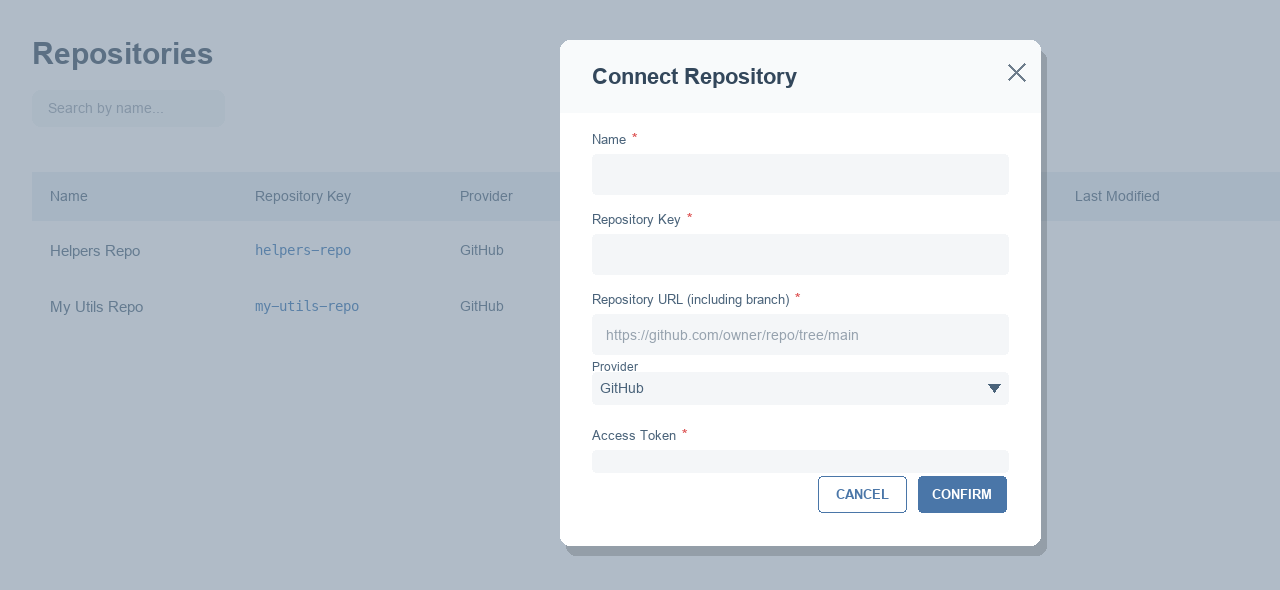Select the My Utils Repo row name
The width and height of the screenshot is (1280, 590).
point(96,307)
